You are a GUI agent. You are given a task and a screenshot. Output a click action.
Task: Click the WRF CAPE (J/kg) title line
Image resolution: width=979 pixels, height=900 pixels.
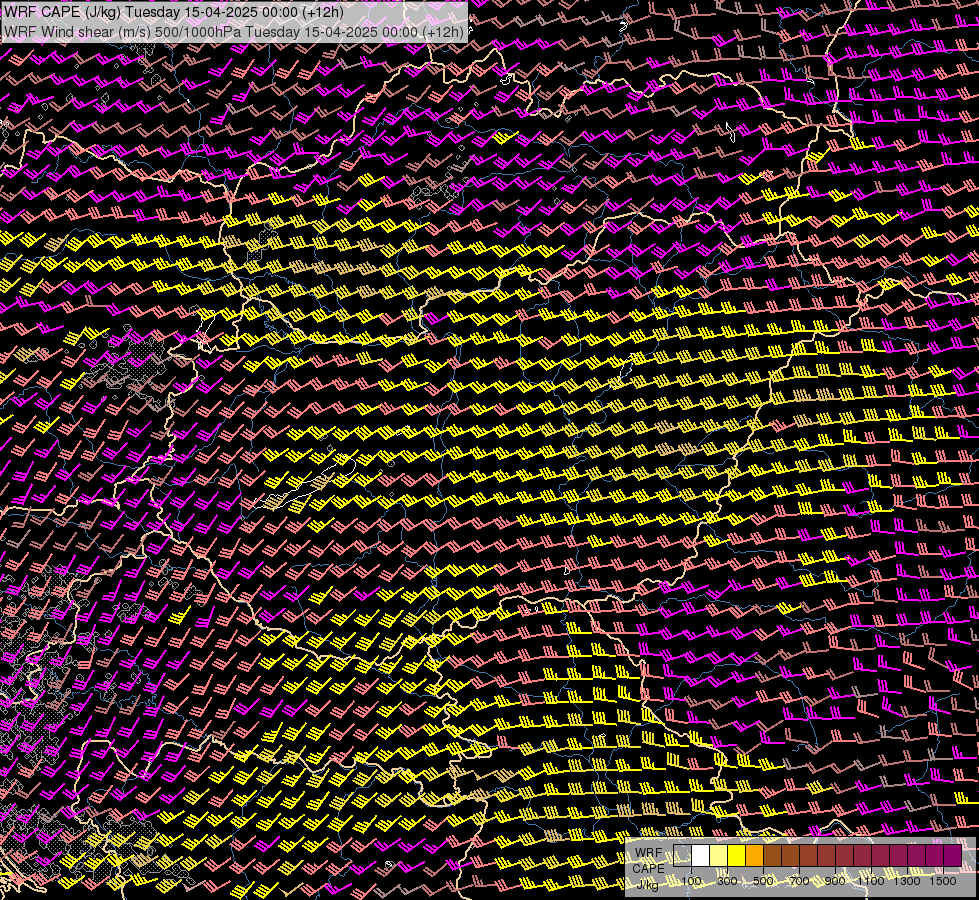(174, 12)
